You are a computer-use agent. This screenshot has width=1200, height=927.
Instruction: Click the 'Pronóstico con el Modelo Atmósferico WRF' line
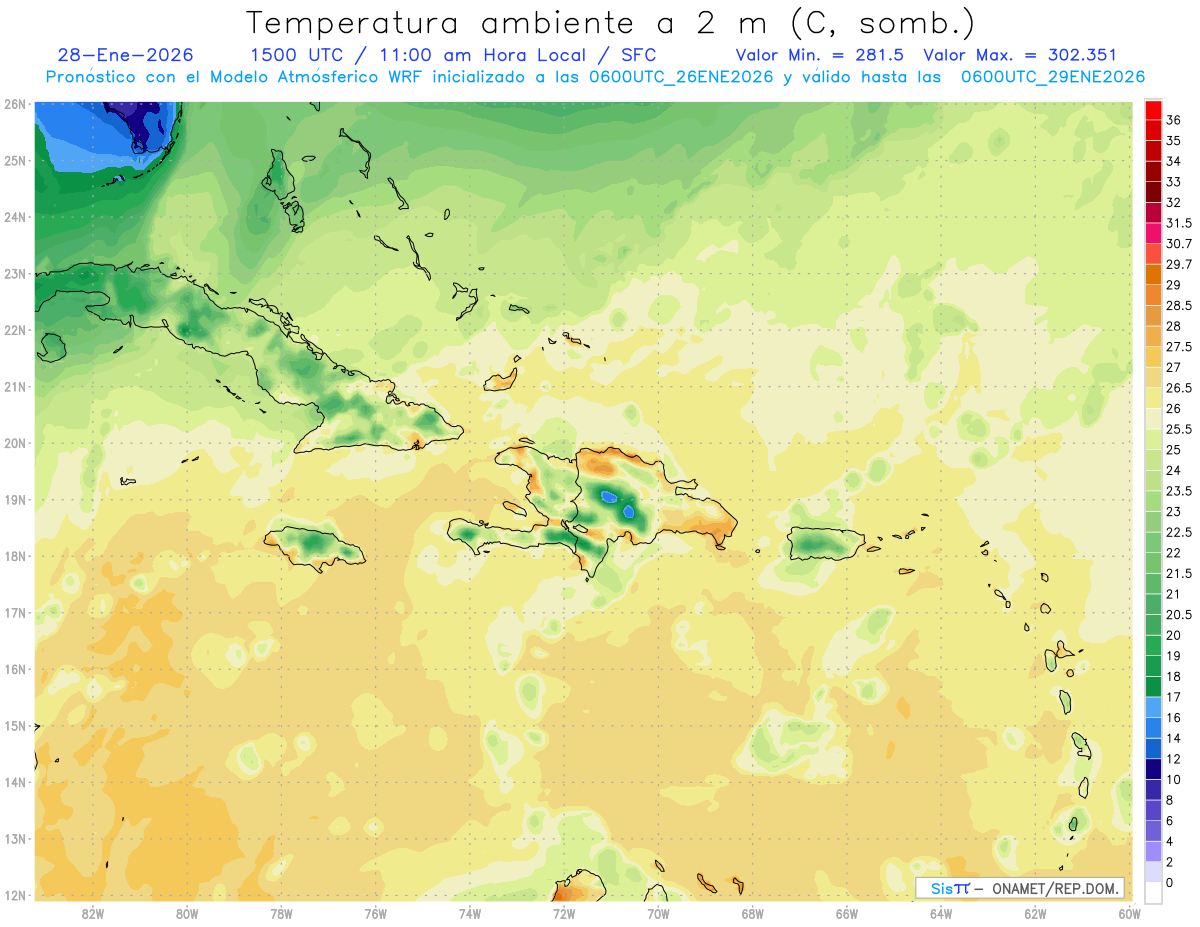(x=235, y=77)
